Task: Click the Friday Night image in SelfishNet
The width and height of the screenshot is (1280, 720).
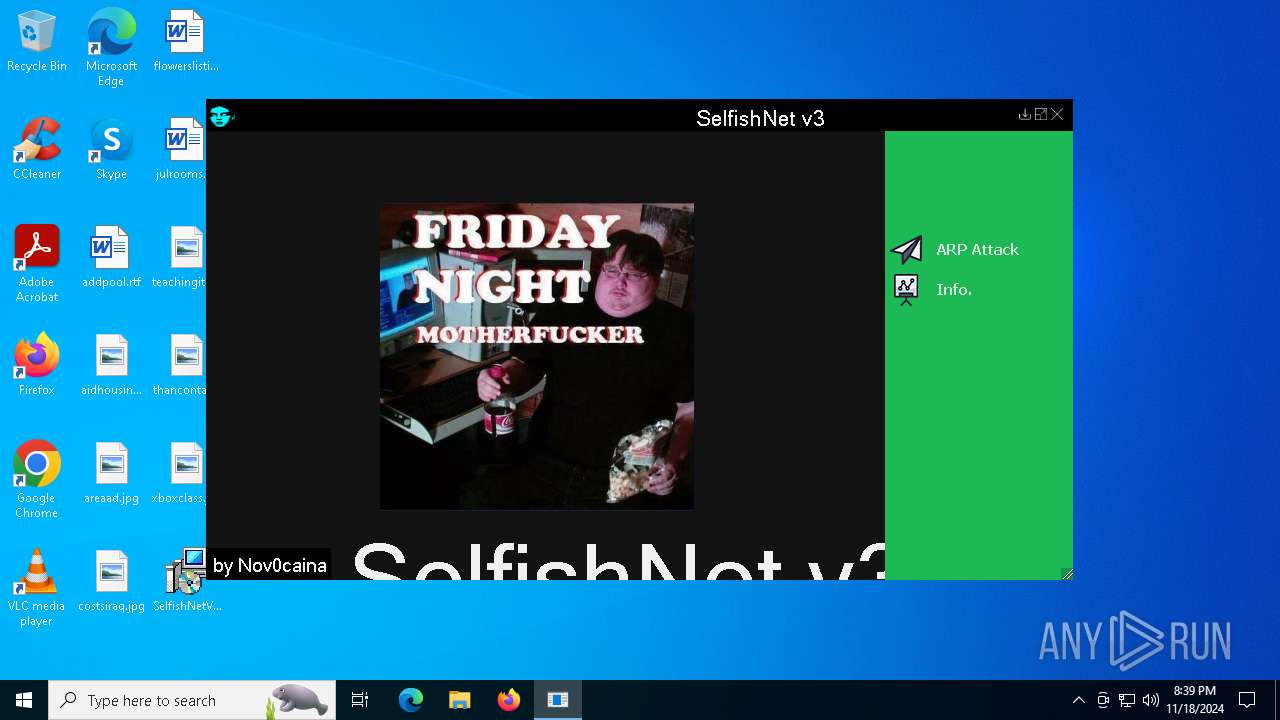Action: coord(537,356)
